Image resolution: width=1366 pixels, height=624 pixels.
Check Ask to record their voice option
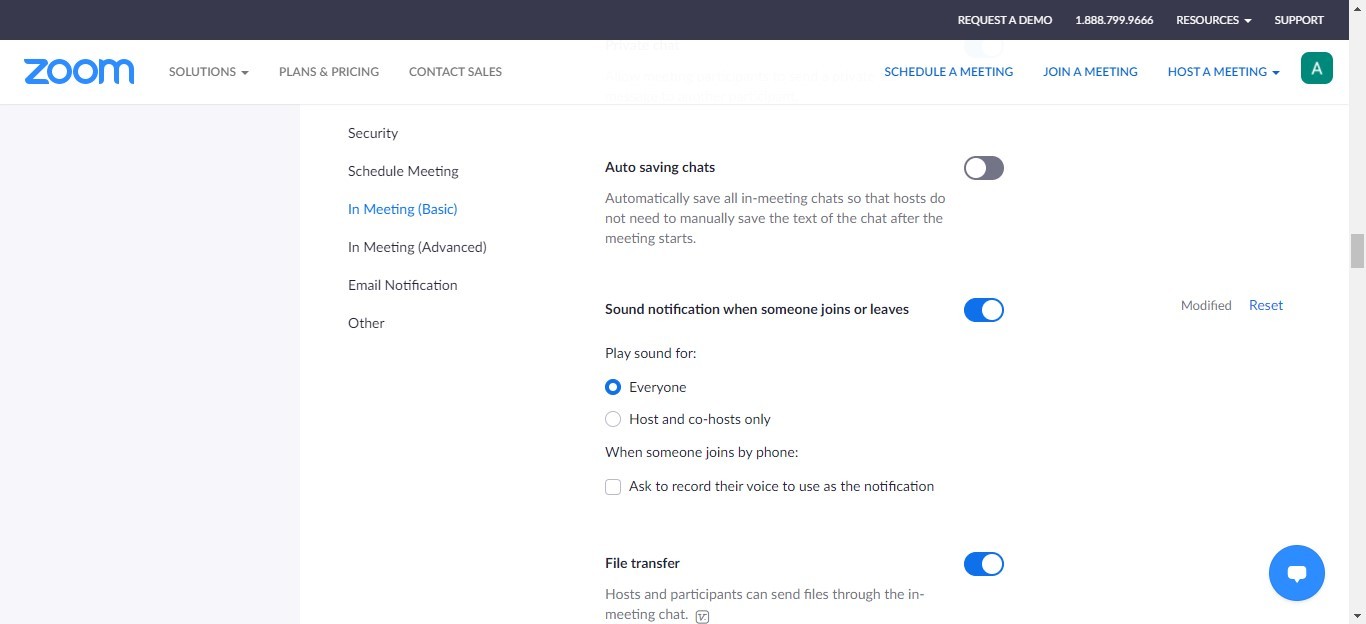pos(613,487)
